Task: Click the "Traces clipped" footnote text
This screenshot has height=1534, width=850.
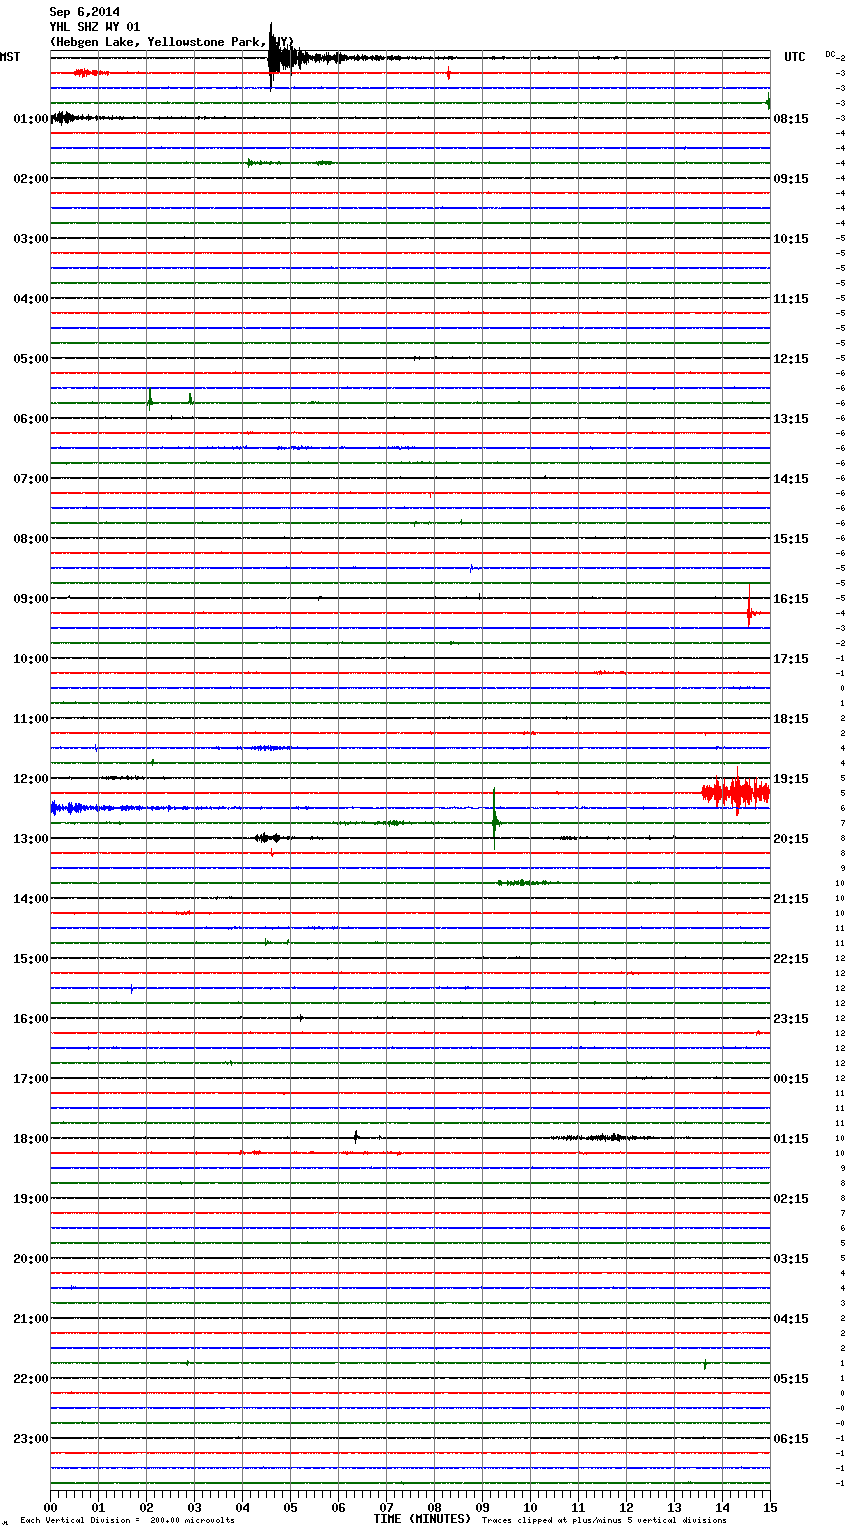Action: click(604, 1520)
